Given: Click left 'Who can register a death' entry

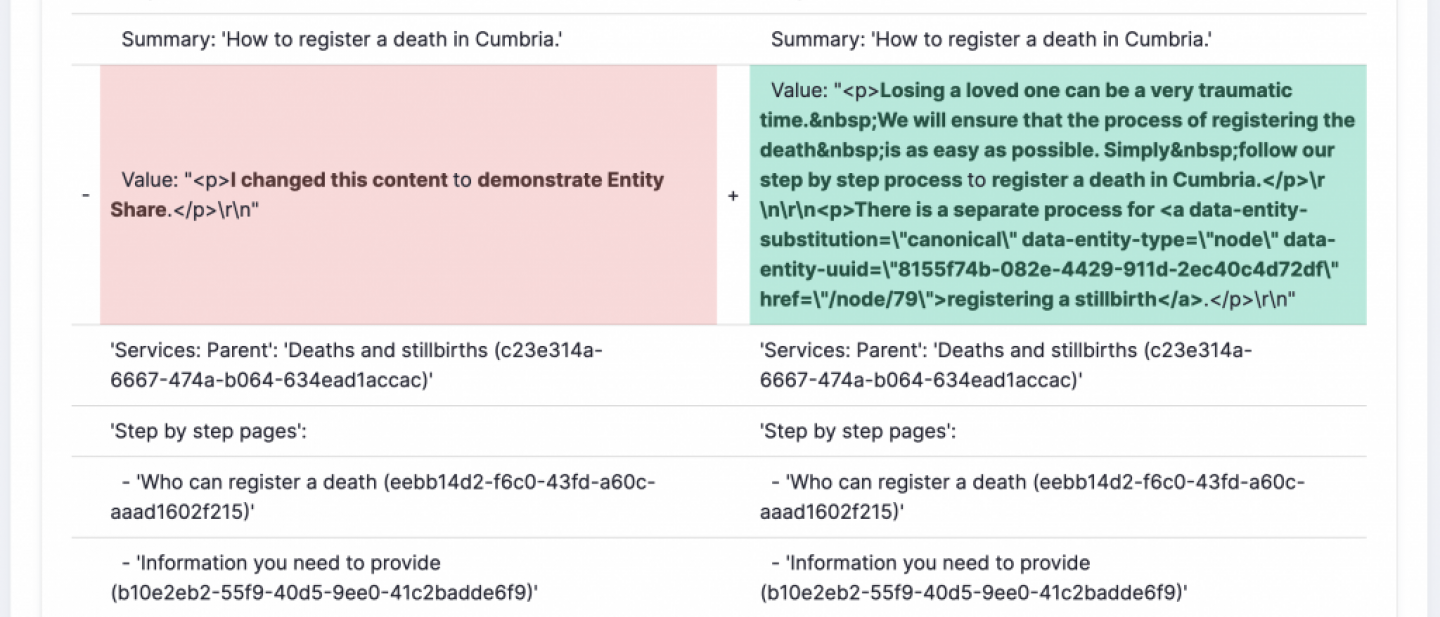Looking at the screenshot, I should (x=383, y=496).
